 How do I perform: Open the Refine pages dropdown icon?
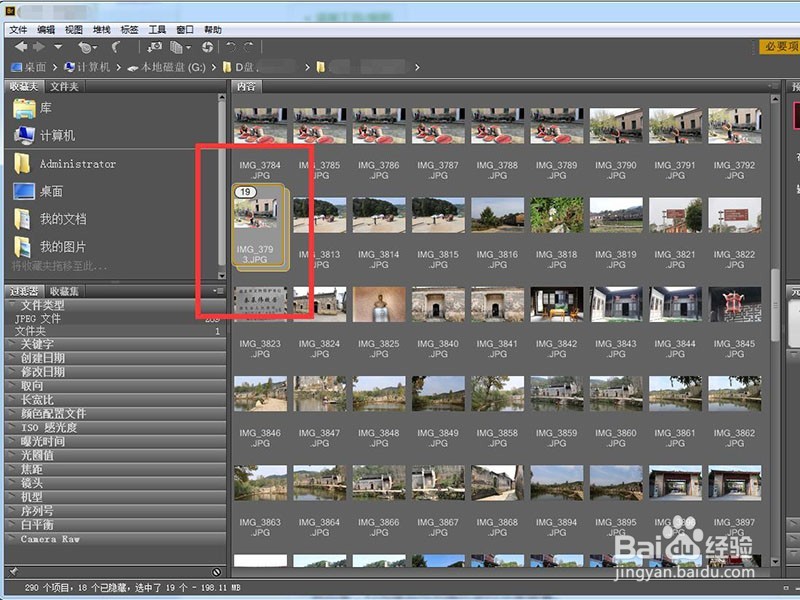(x=180, y=47)
